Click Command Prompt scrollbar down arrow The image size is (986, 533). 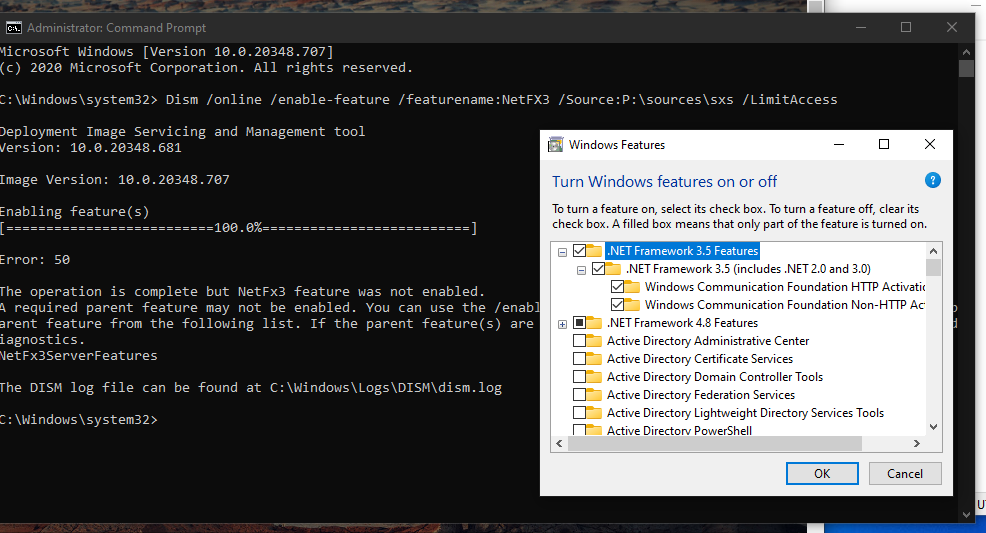point(967,514)
